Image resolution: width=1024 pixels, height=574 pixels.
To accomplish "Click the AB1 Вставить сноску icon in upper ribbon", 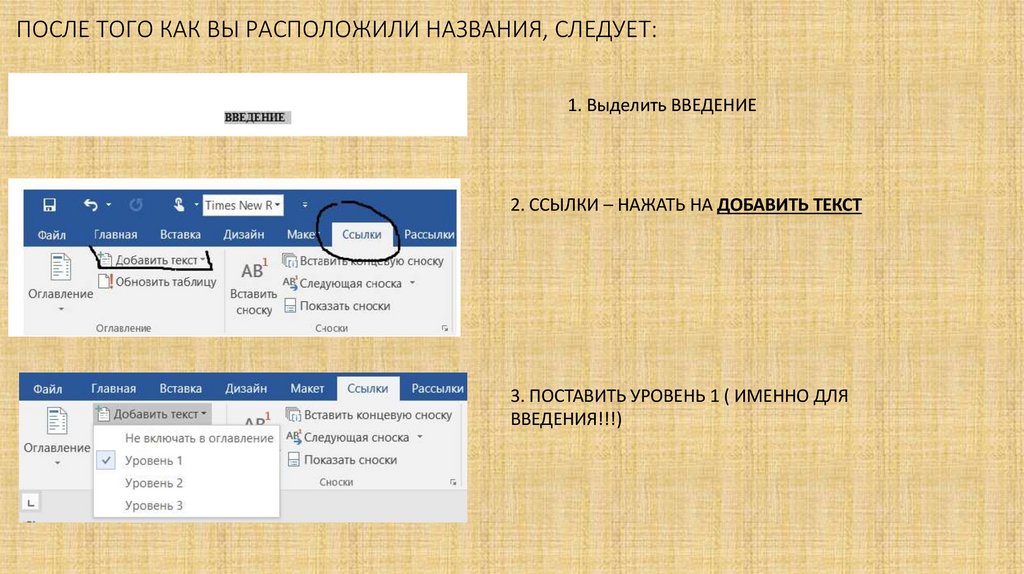I will click(254, 270).
